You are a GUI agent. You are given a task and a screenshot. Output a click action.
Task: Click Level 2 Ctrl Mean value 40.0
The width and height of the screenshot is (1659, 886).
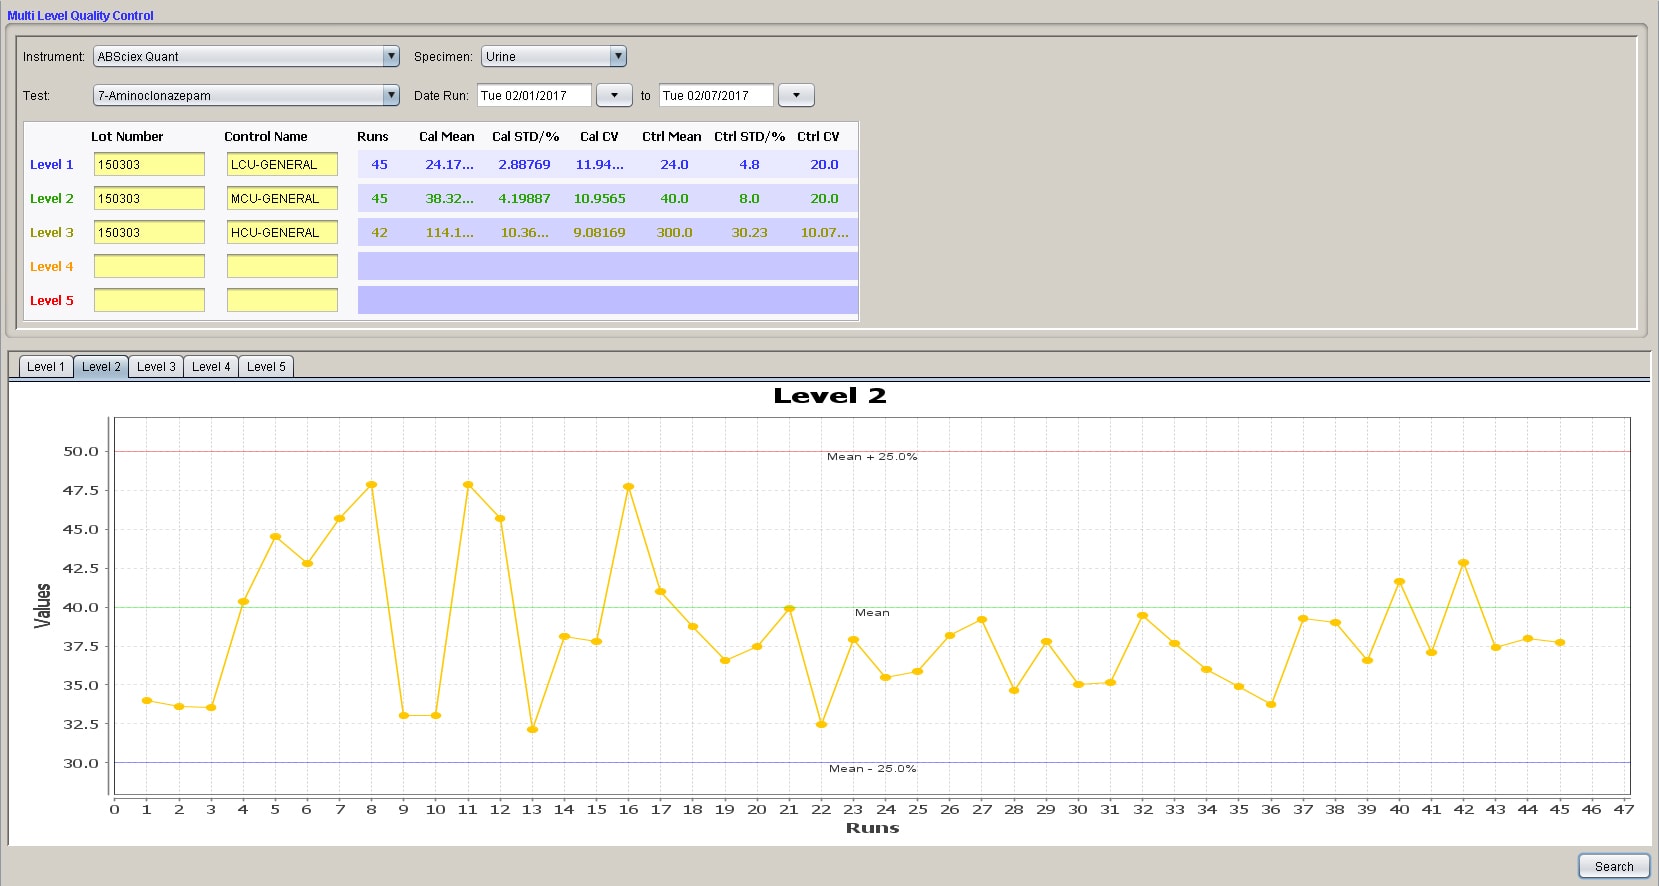(675, 199)
